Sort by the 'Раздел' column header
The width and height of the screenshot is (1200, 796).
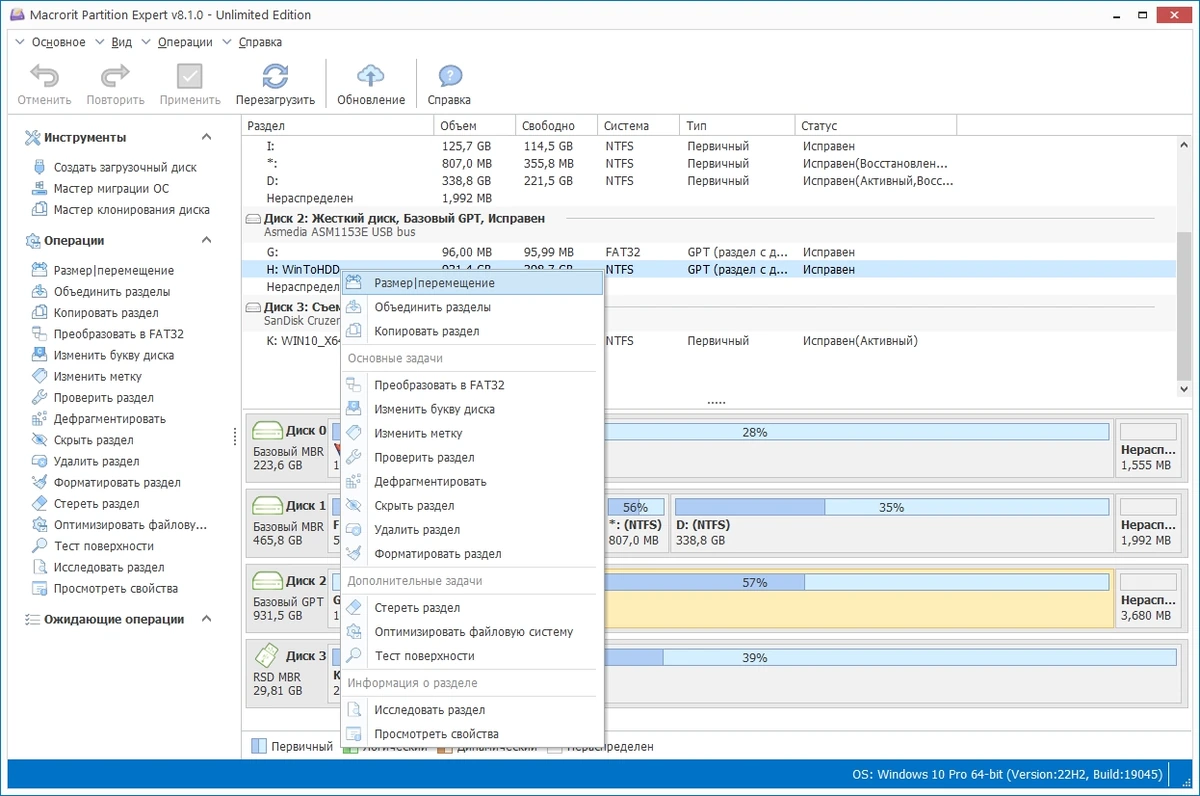[x=338, y=125]
